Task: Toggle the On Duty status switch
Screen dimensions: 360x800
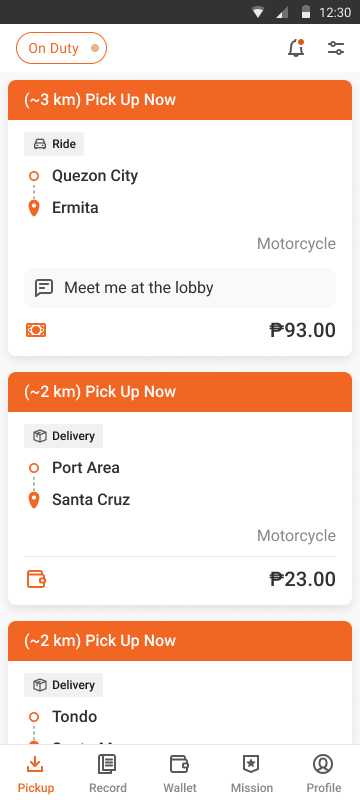Action: (x=61, y=48)
